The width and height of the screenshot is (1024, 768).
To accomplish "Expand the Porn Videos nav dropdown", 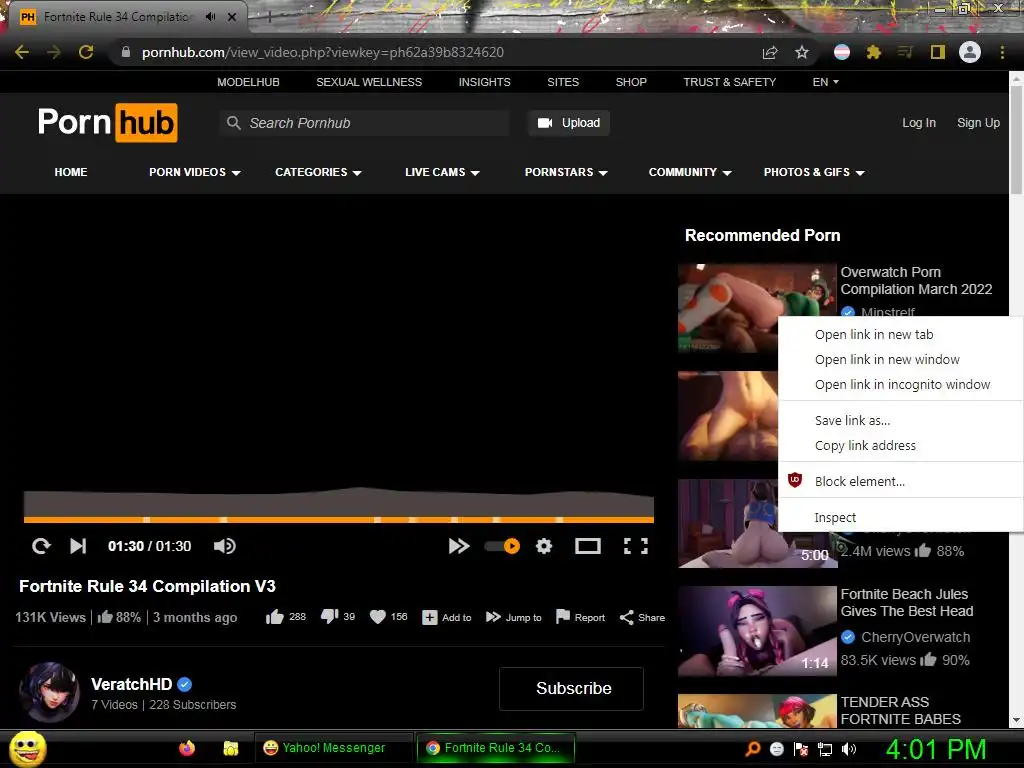I will [195, 172].
